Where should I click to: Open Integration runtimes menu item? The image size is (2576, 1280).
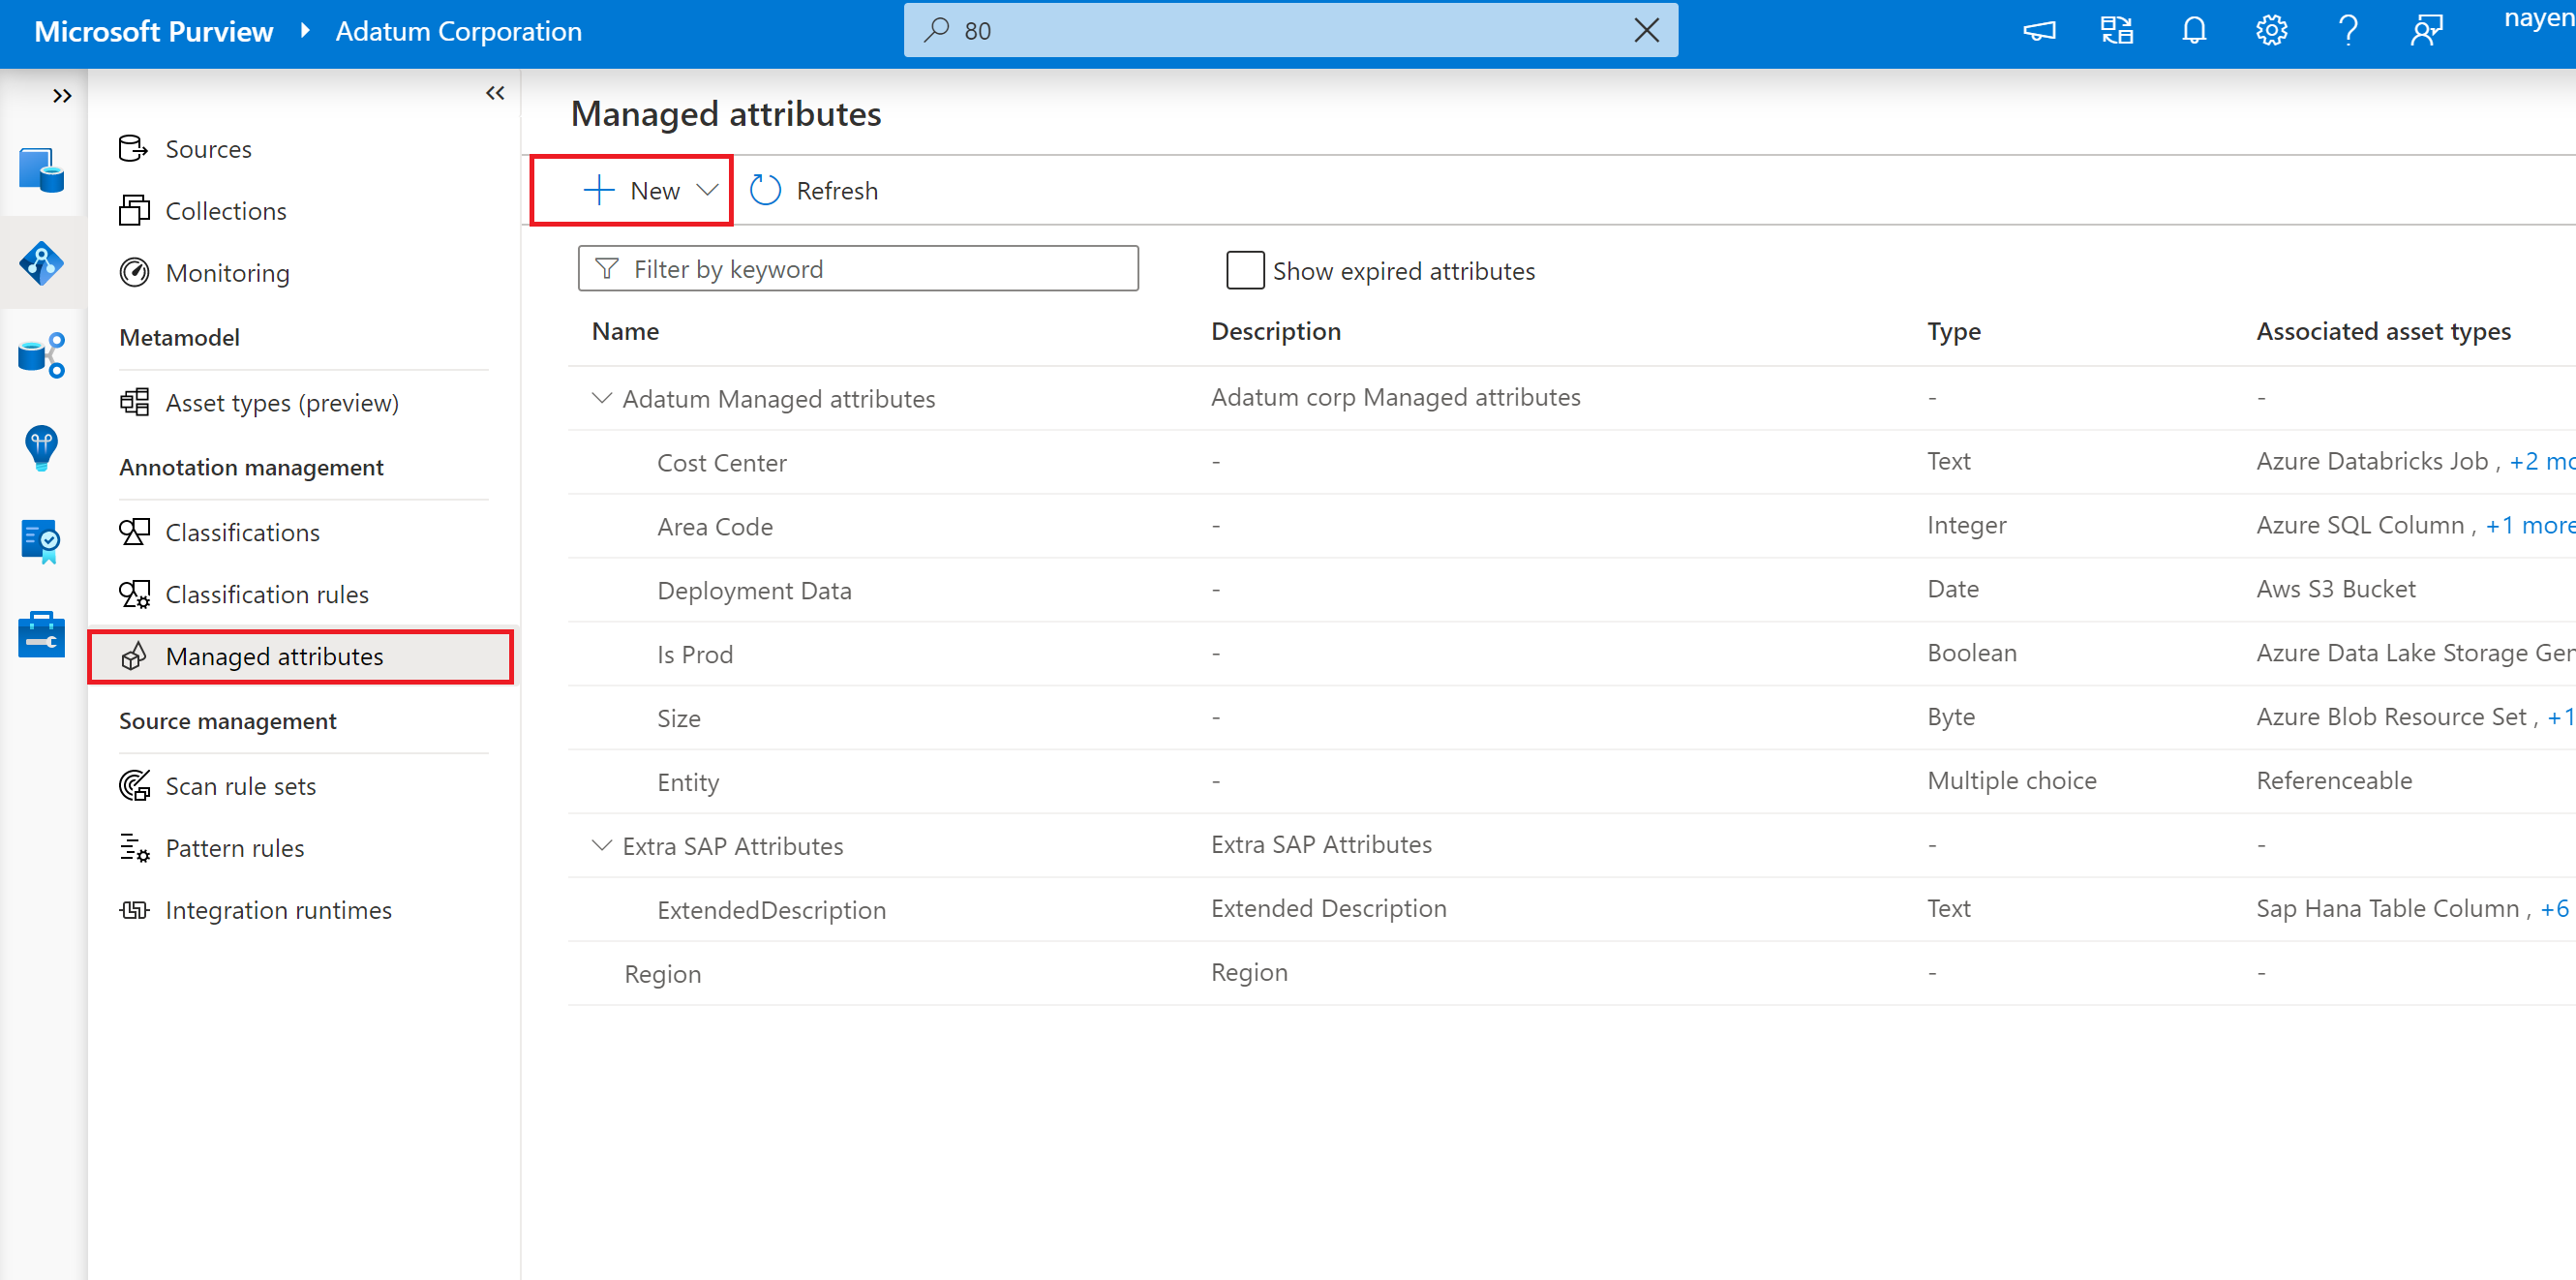tap(278, 910)
